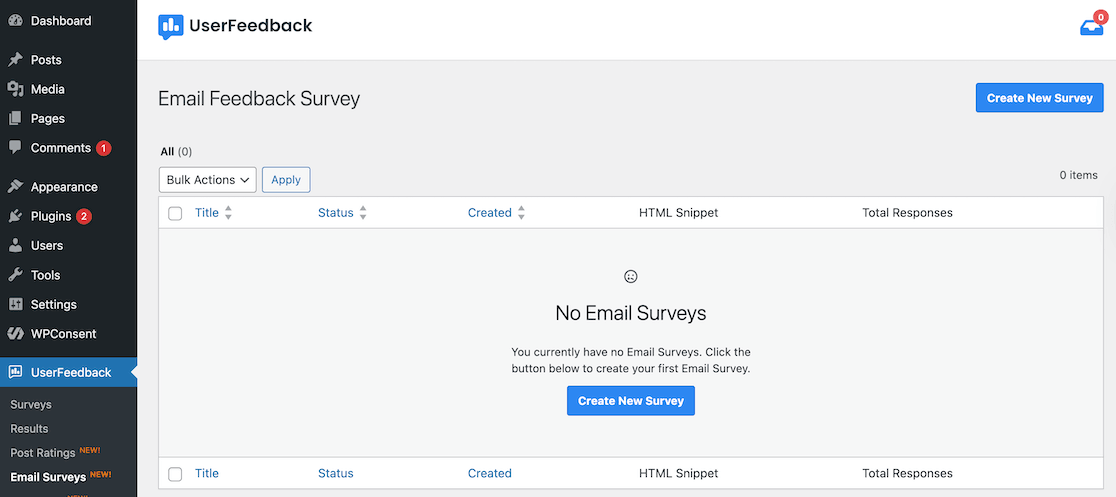Check the select-all checkbox in bottom footer row
Image resolution: width=1116 pixels, height=497 pixels.
point(175,474)
